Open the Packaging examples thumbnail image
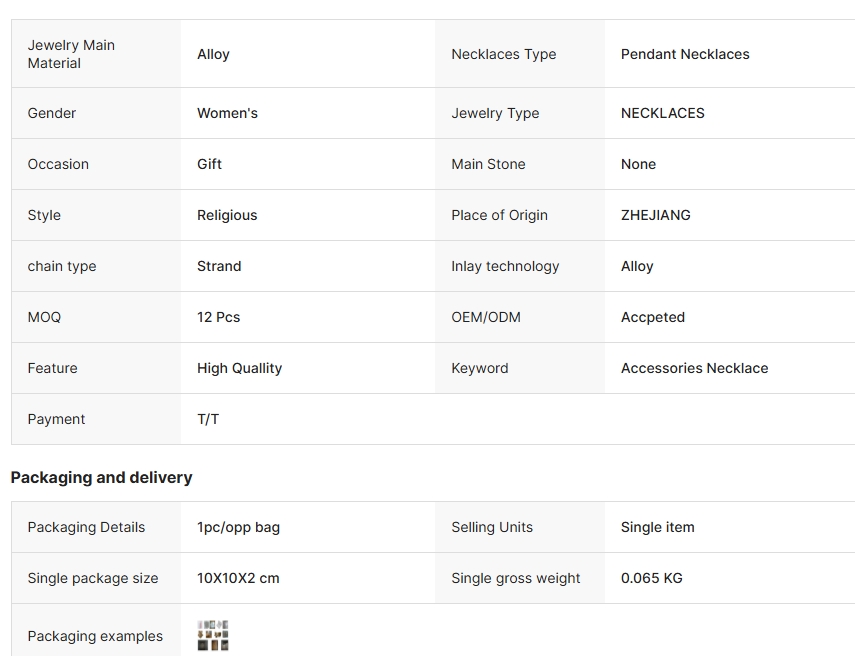 tap(213, 635)
